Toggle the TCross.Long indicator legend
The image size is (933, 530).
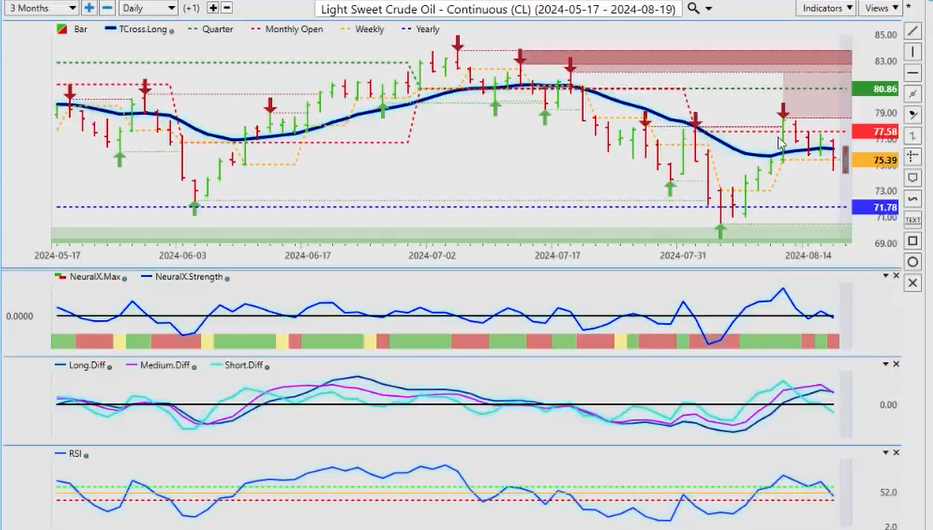tap(138, 30)
